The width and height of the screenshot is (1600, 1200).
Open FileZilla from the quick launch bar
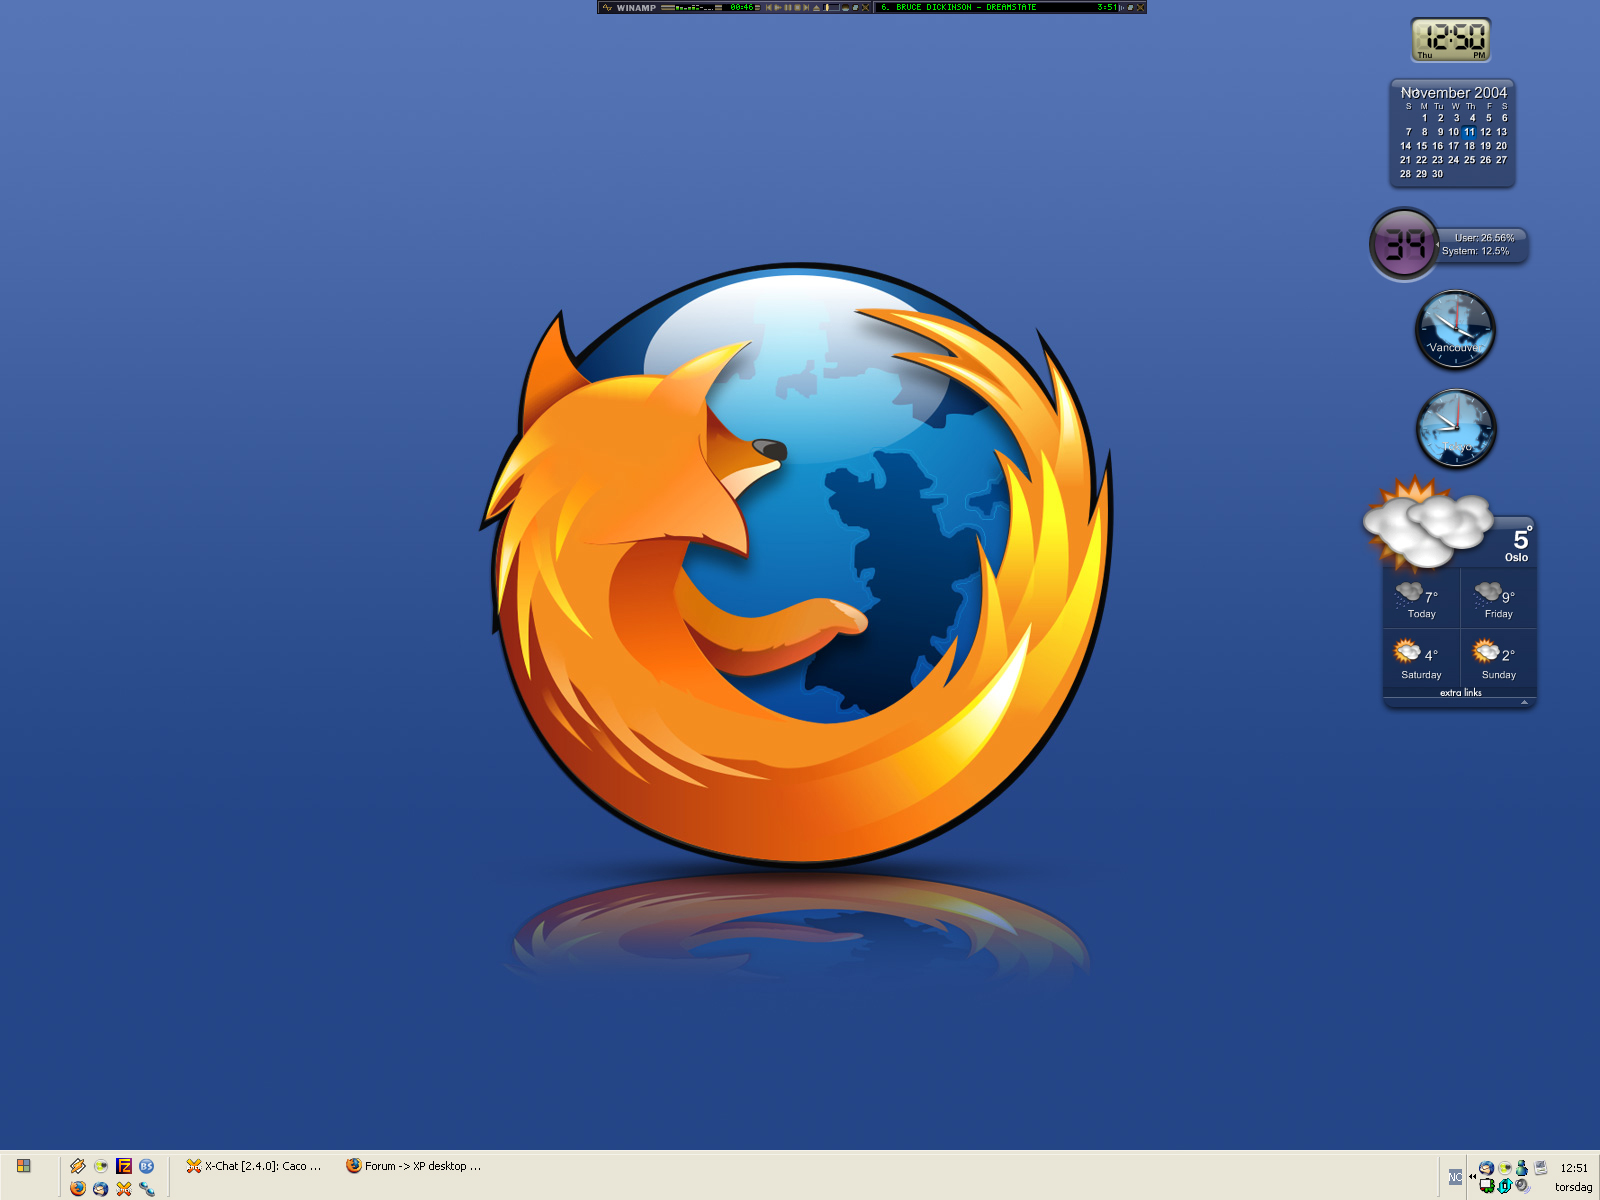tap(124, 1165)
